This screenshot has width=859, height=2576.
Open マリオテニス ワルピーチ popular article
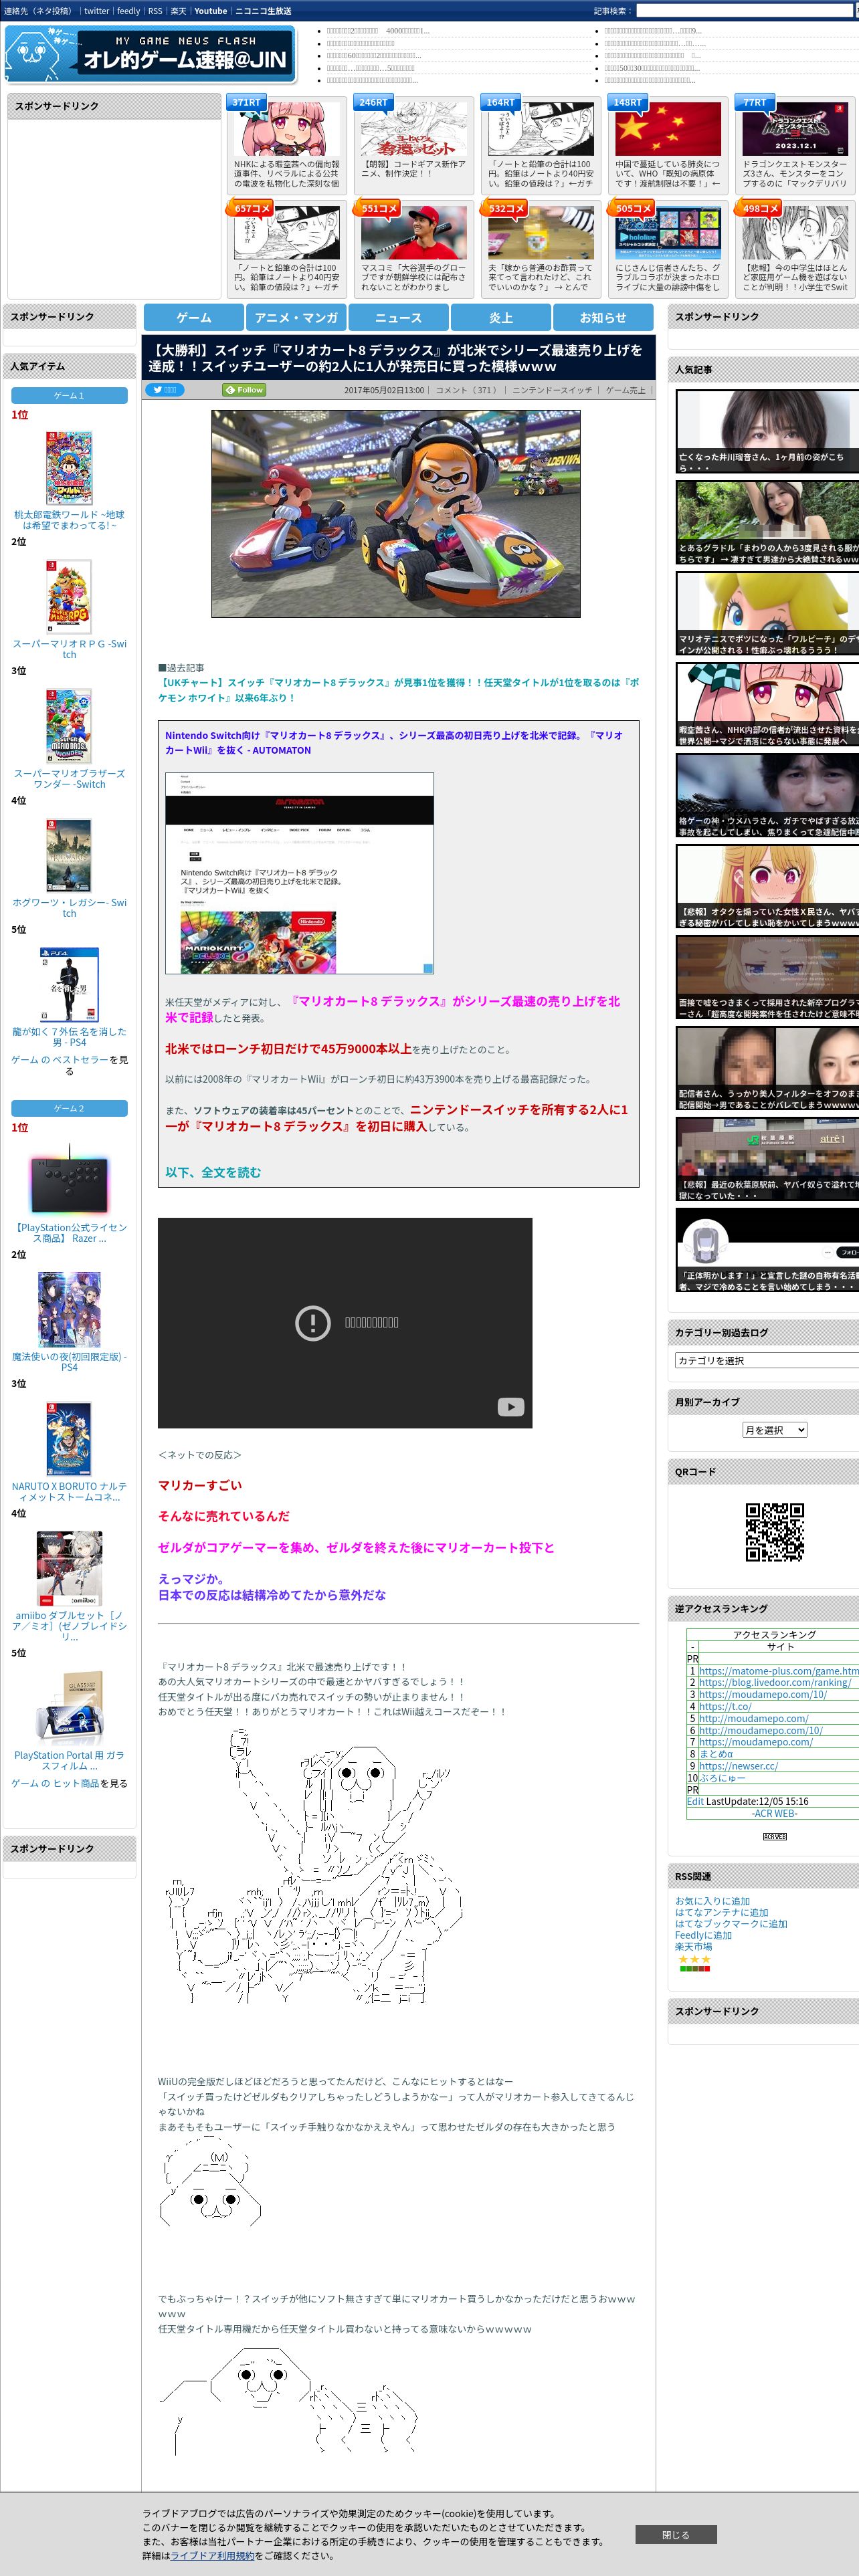tap(767, 614)
